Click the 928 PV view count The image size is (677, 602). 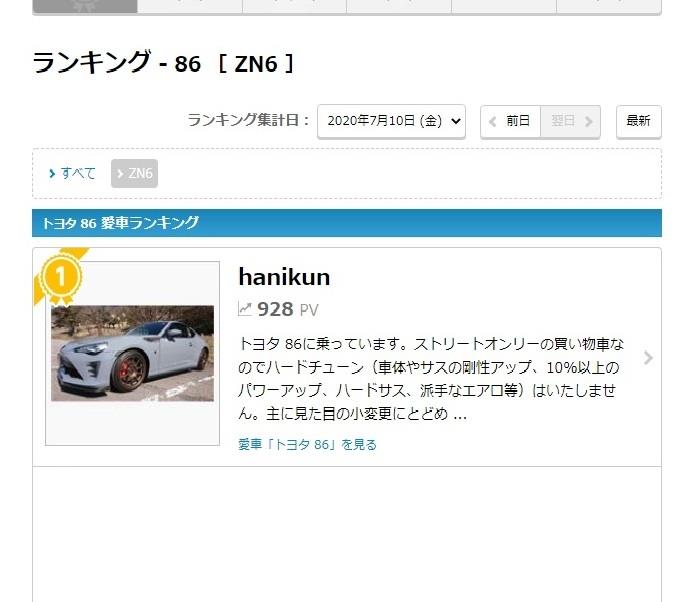[288, 309]
